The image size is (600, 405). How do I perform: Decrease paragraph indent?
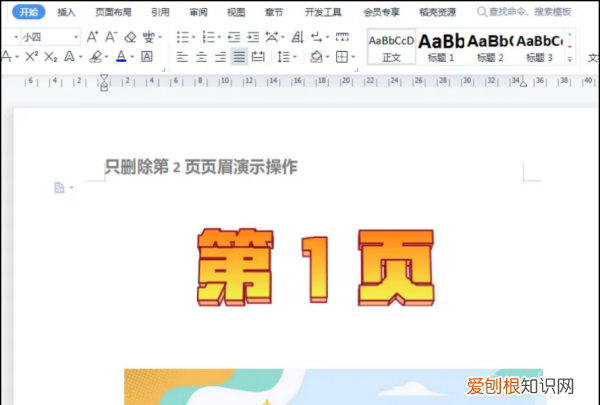click(234, 37)
